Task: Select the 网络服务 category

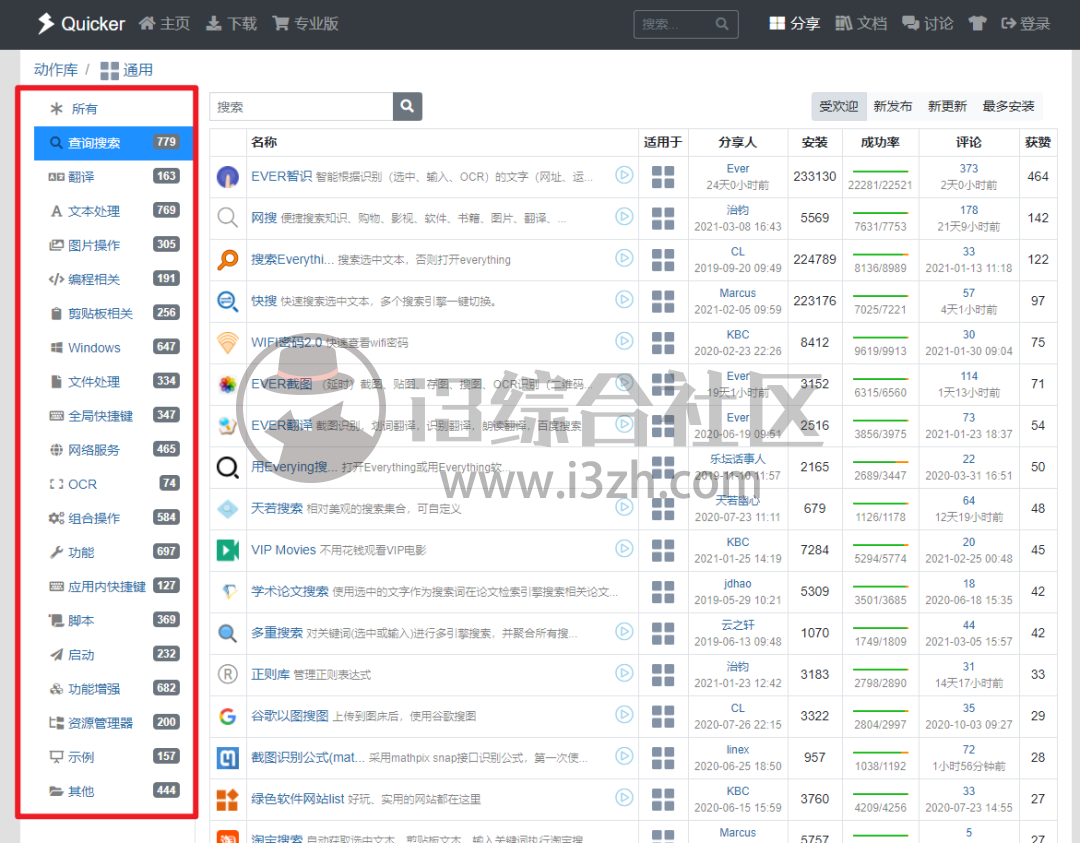Action: coord(114,450)
